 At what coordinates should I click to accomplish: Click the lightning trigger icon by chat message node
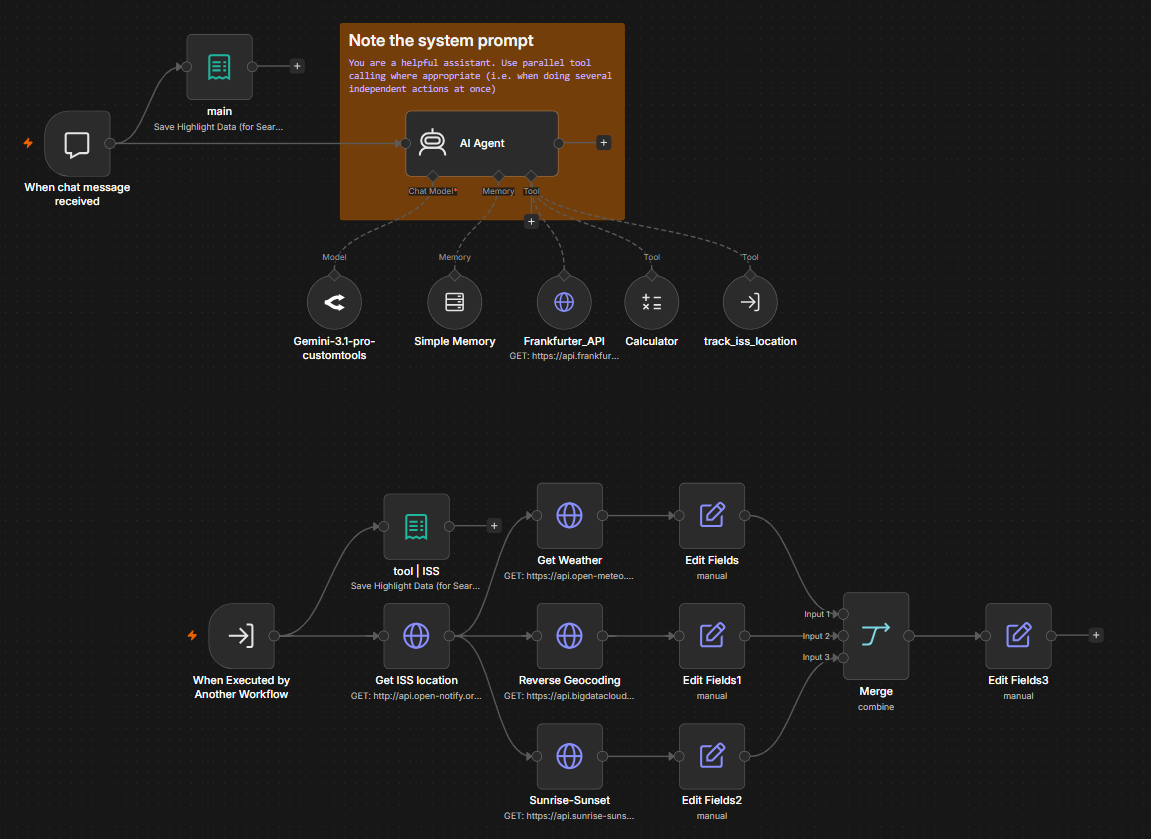tap(28, 143)
